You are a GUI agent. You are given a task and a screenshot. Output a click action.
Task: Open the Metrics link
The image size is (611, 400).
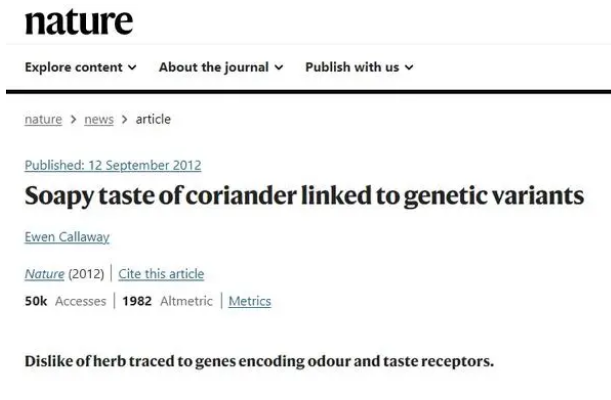(250, 301)
